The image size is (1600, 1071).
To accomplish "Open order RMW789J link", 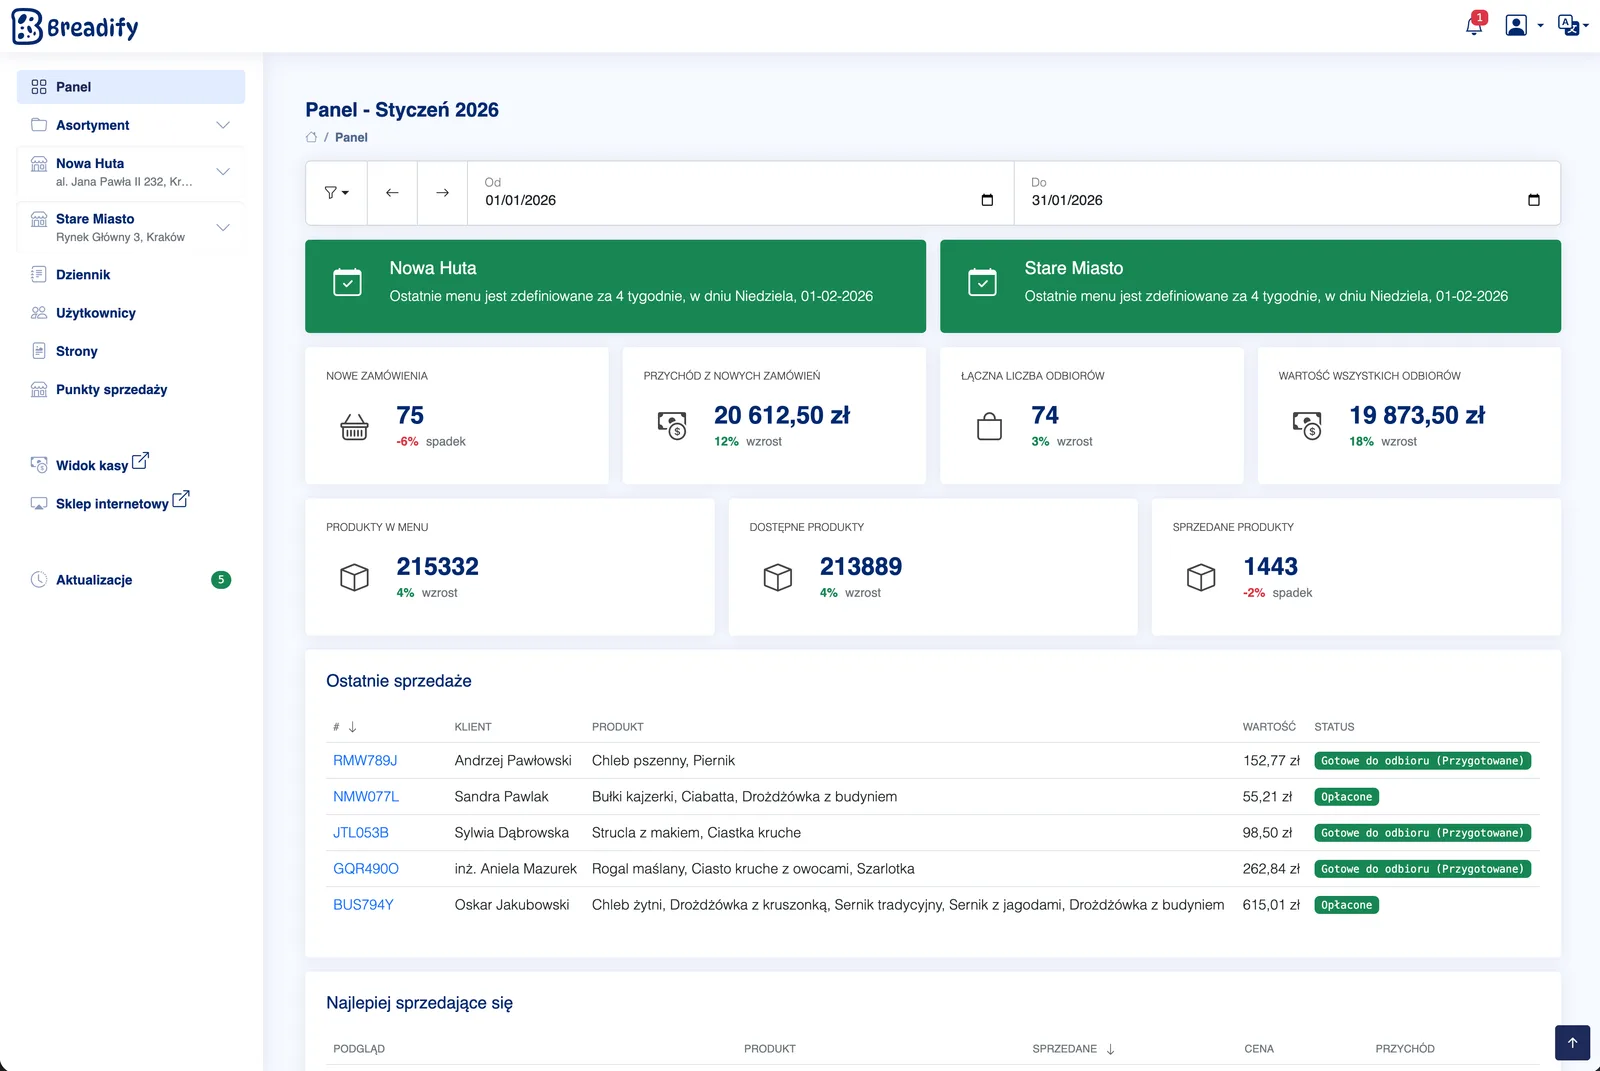I will (x=365, y=761).
